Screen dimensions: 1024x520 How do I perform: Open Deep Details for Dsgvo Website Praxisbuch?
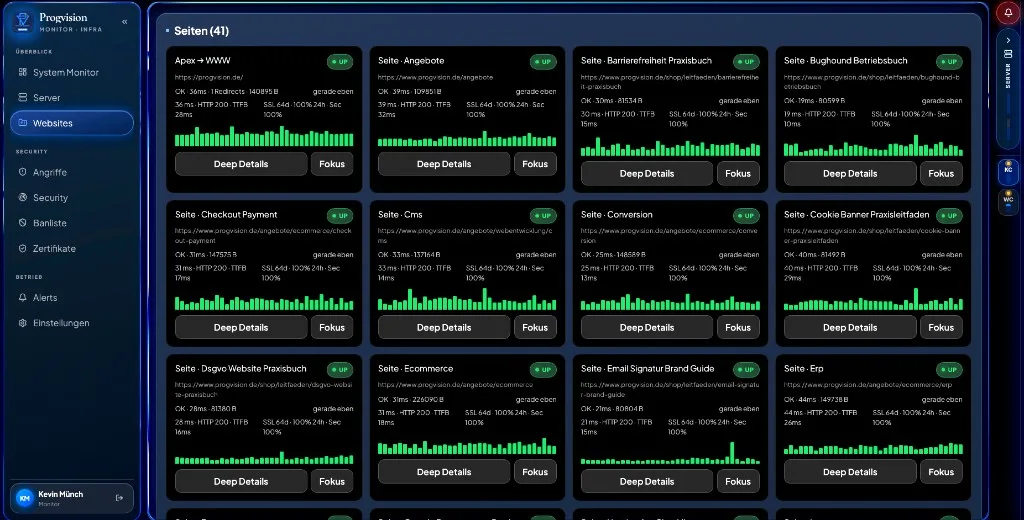pos(241,481)
